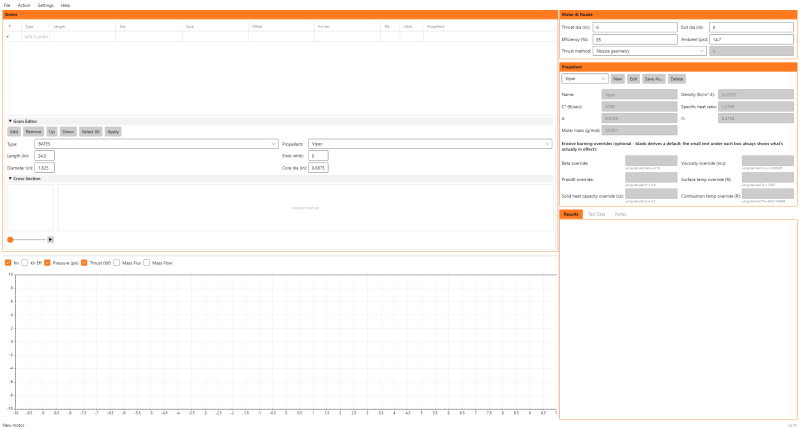This screenshot has height=428, width=800.
Task: Collapse the Grain Editor section triangle
Action: point(10,121)
